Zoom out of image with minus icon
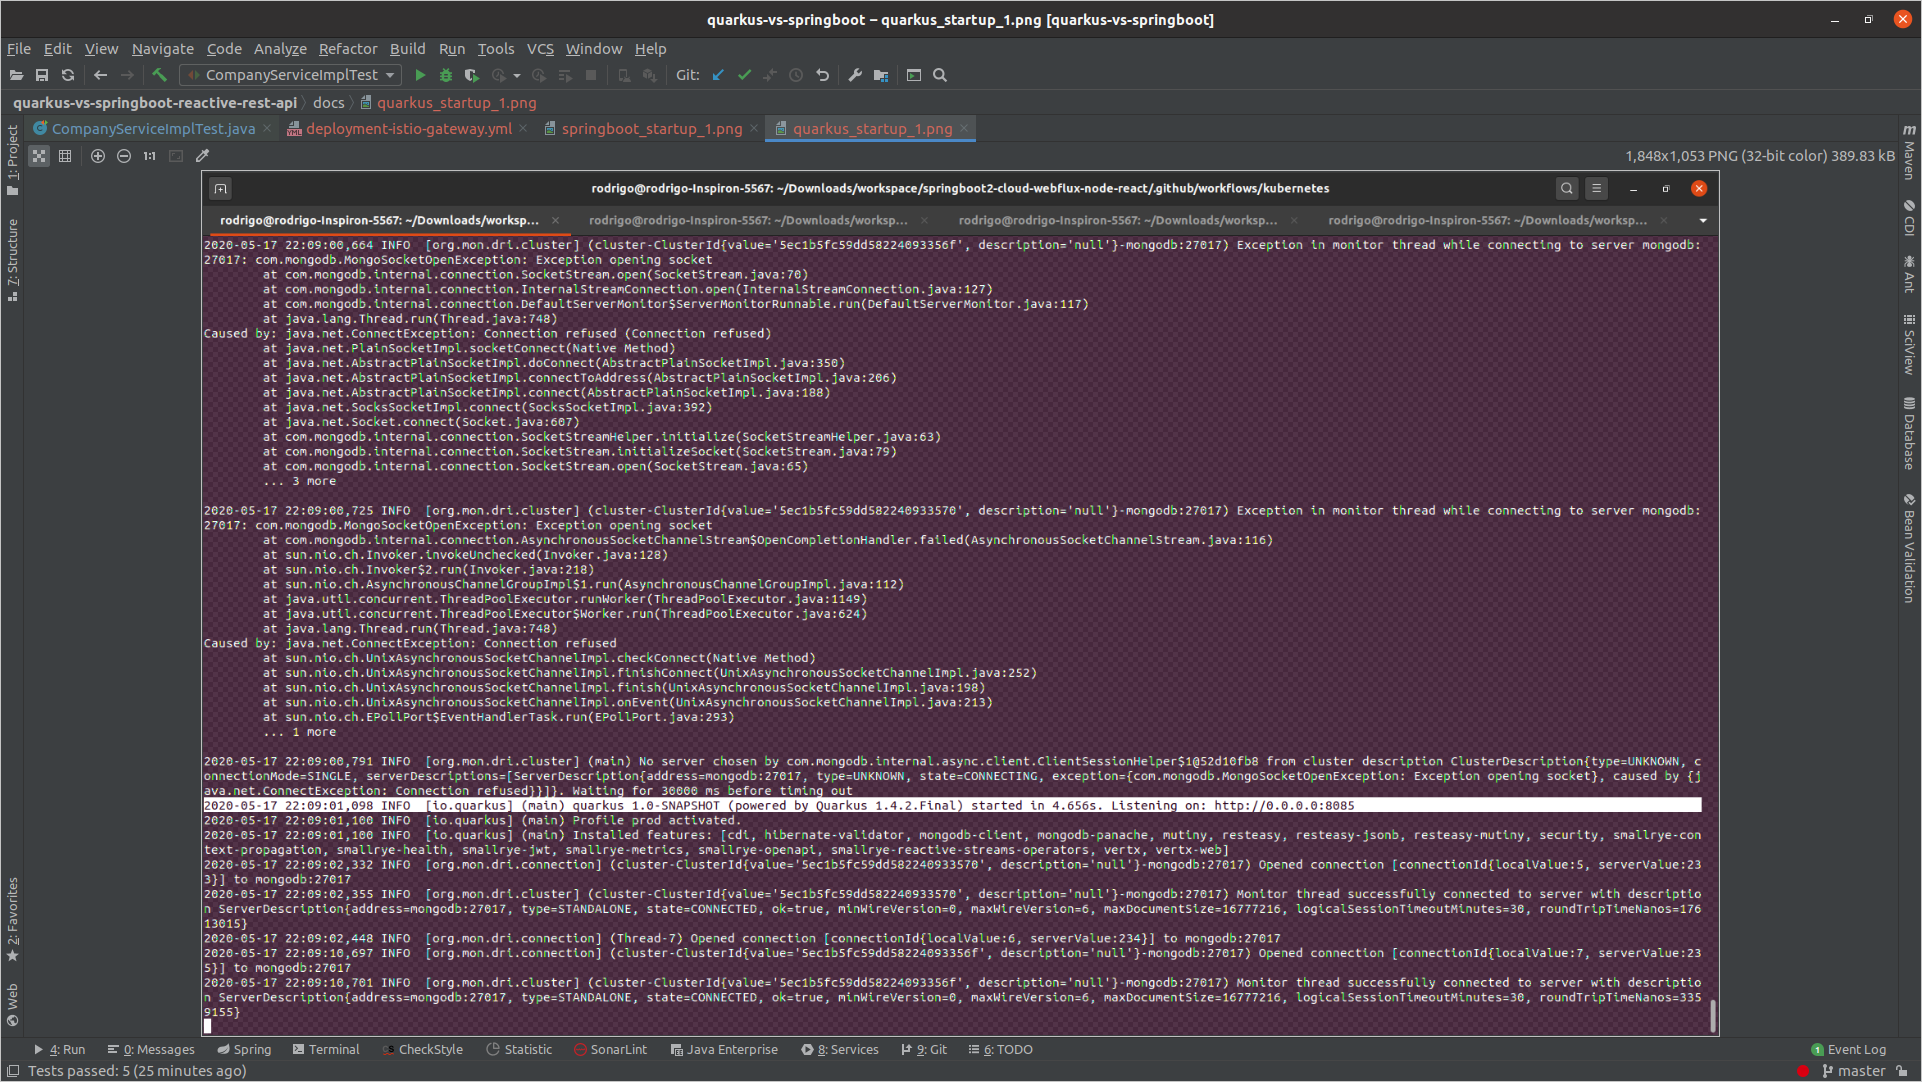 [x=124, y=156]
